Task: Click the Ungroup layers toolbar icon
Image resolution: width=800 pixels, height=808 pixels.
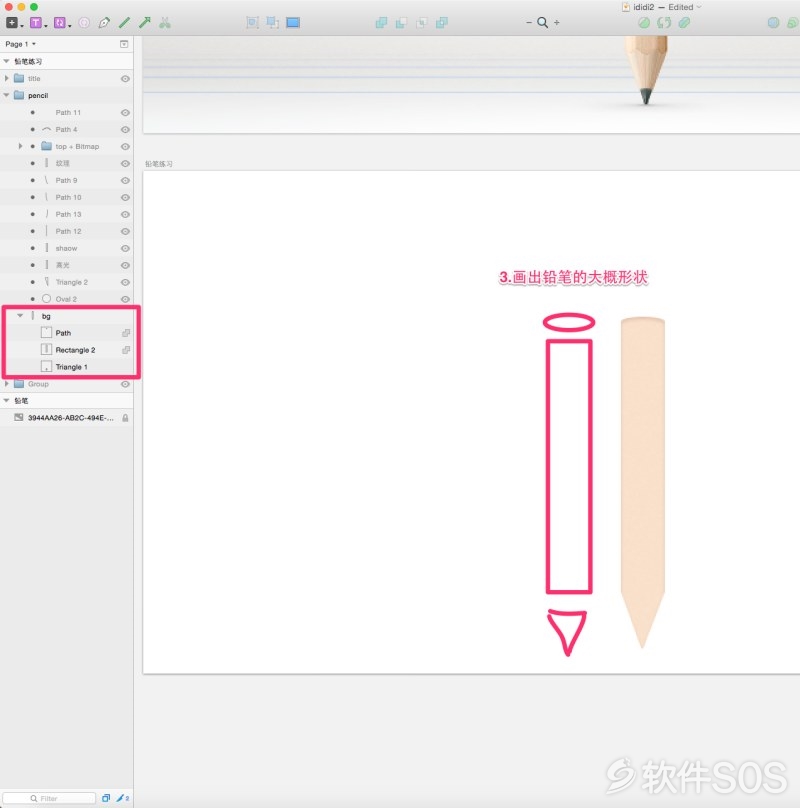Action: (273, 23)
